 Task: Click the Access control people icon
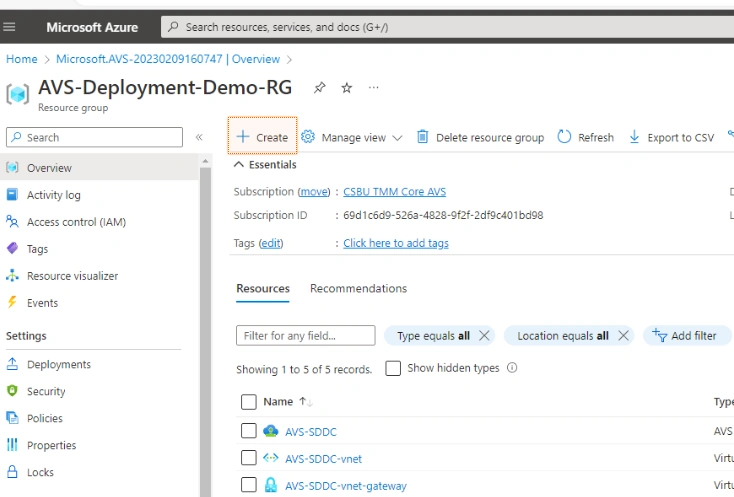pos(12,221)
